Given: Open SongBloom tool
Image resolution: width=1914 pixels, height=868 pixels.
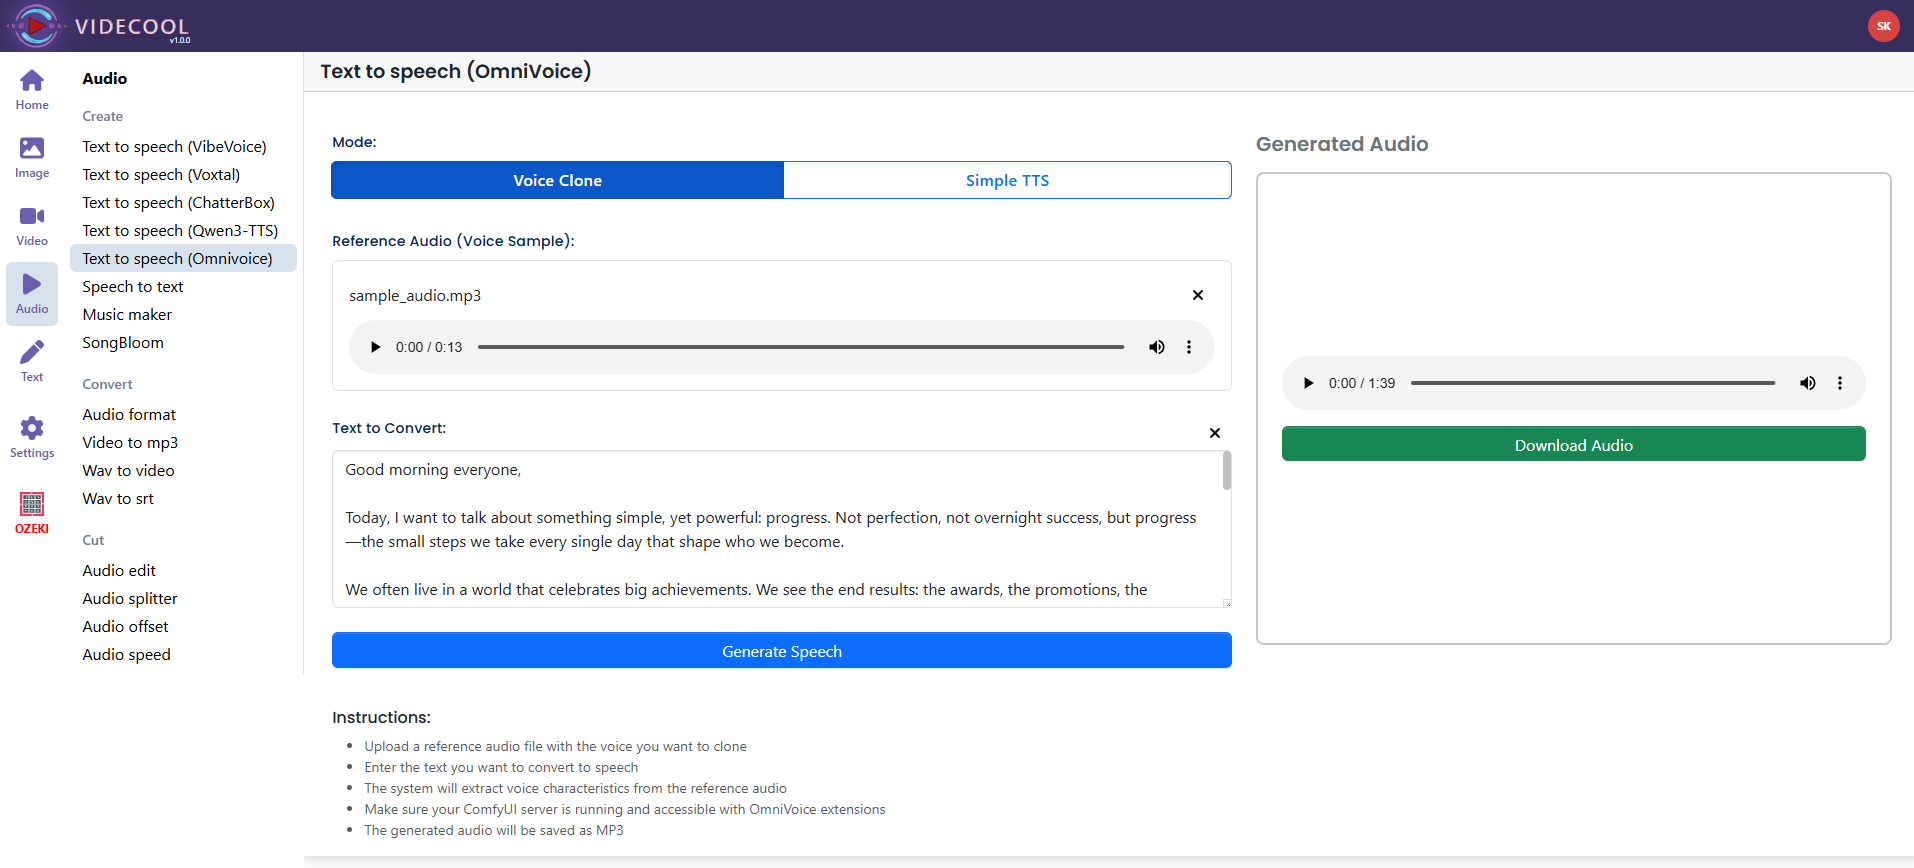Looking at the screenshot, I should pyautogui.click(x=123, y=342).
